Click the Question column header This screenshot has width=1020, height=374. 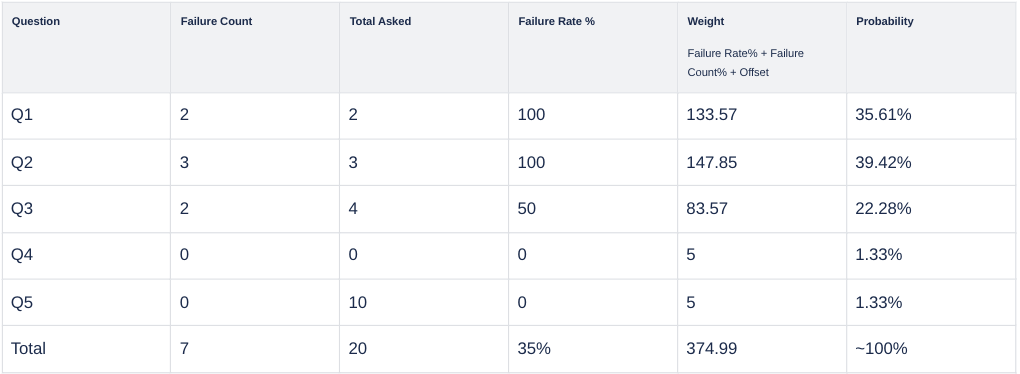click(x=36, y=21)
